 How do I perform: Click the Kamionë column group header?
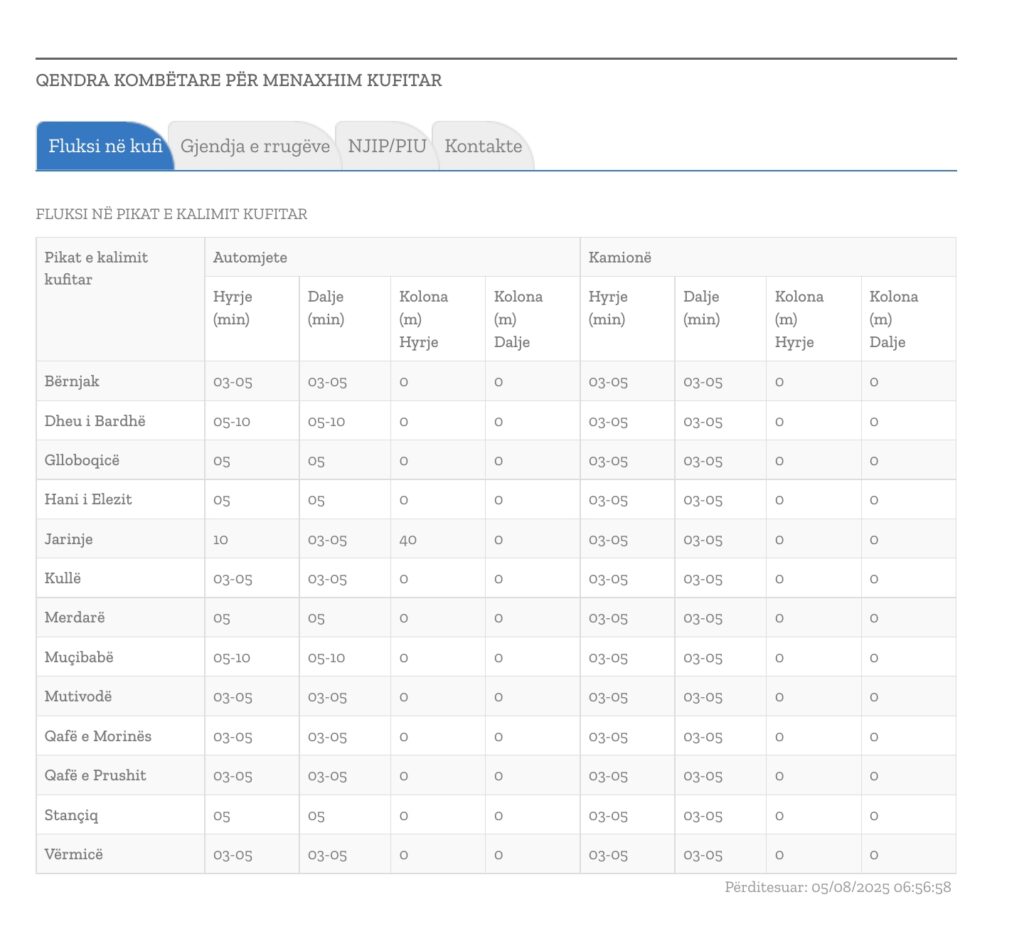click(x=619, y=257)
